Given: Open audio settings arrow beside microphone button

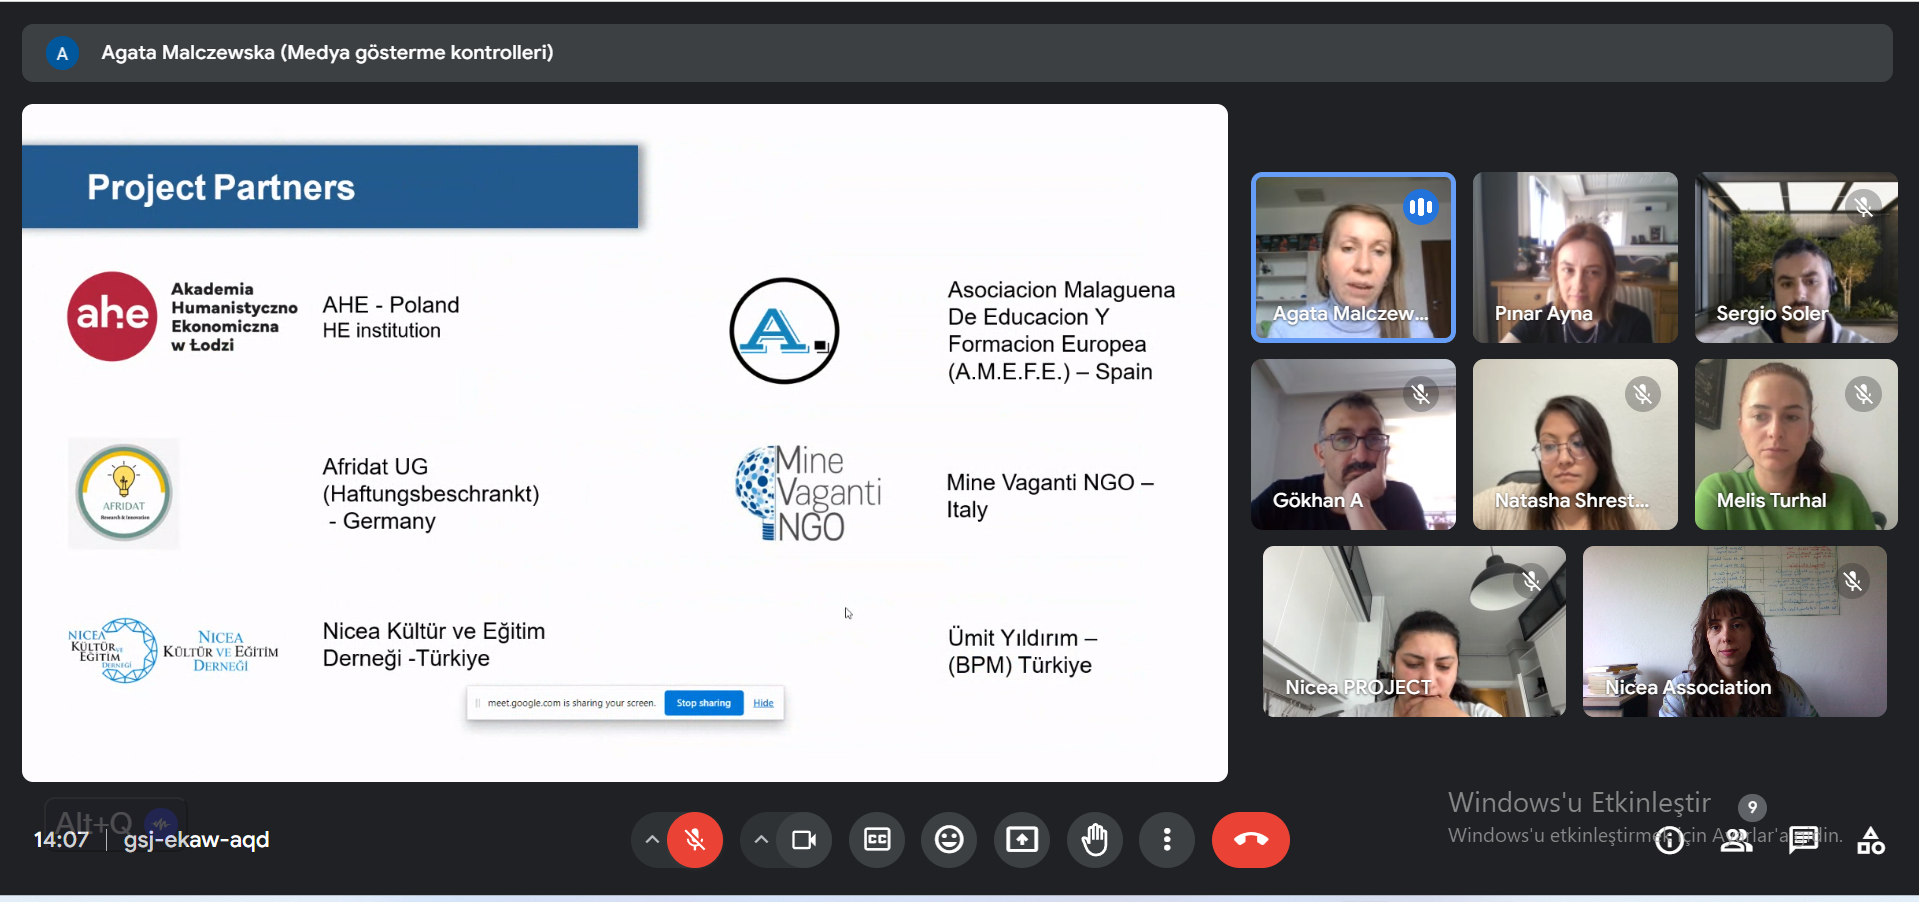Looking at the screenshot, I should click(x=652, y=840).
